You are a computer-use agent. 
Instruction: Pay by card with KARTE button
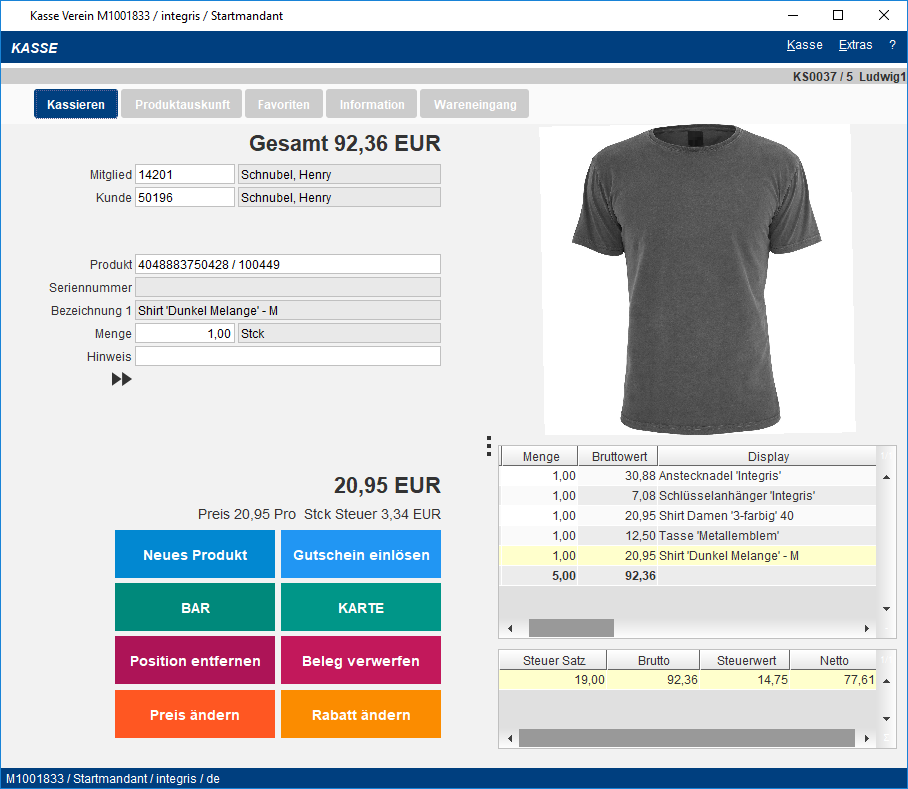click(x=361, y=608)
